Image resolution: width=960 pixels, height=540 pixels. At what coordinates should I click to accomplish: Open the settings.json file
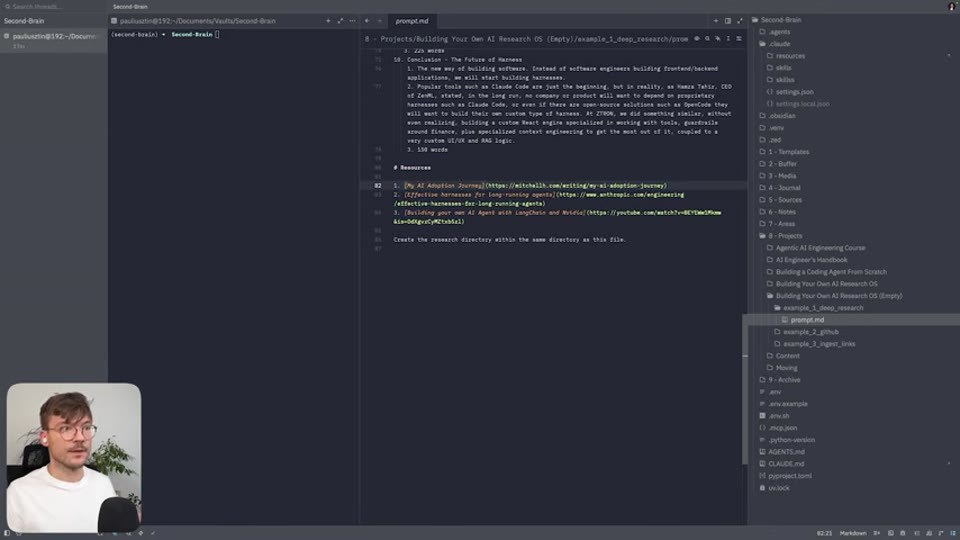point(794,92)
